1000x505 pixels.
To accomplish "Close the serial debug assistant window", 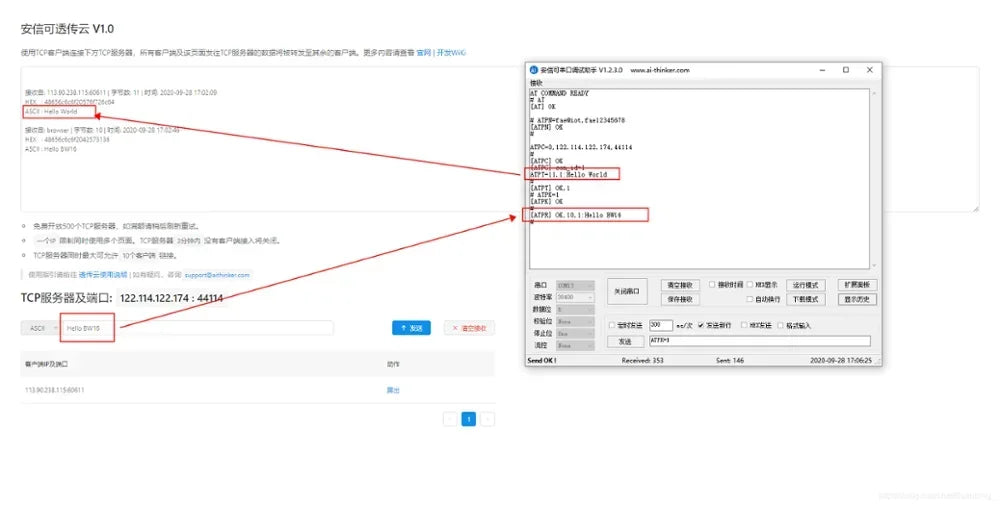I will click(x=870, y=70).
